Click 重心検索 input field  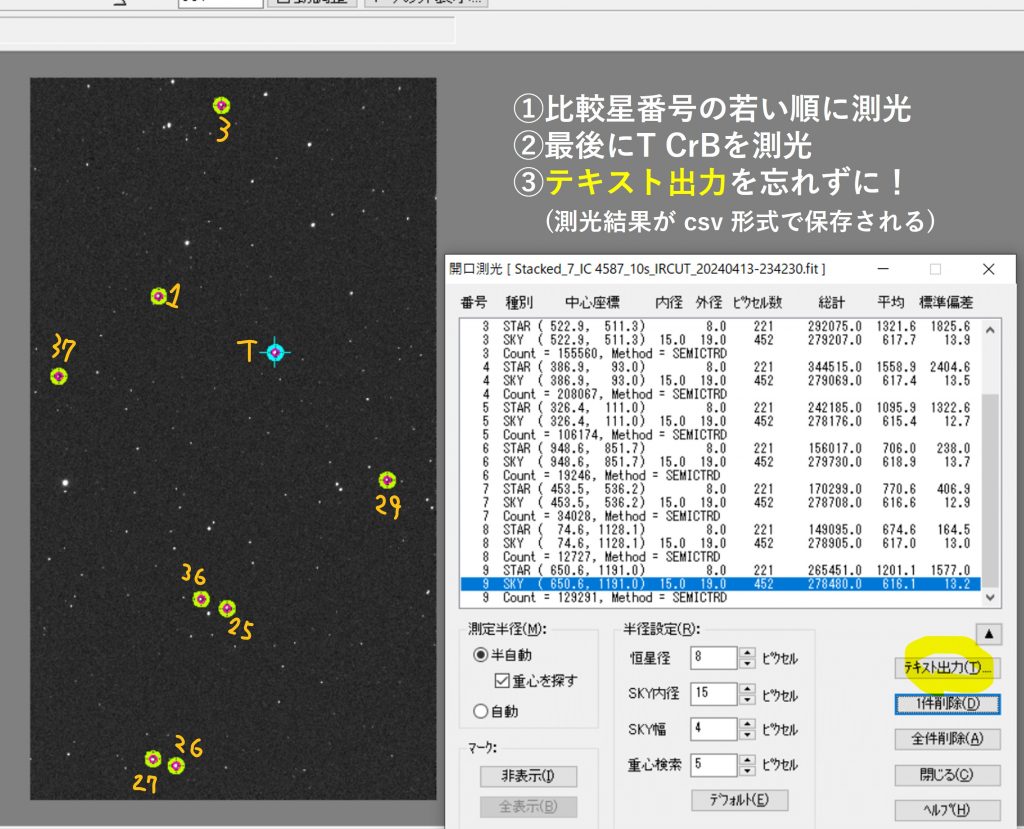click(x=714, y=764)
